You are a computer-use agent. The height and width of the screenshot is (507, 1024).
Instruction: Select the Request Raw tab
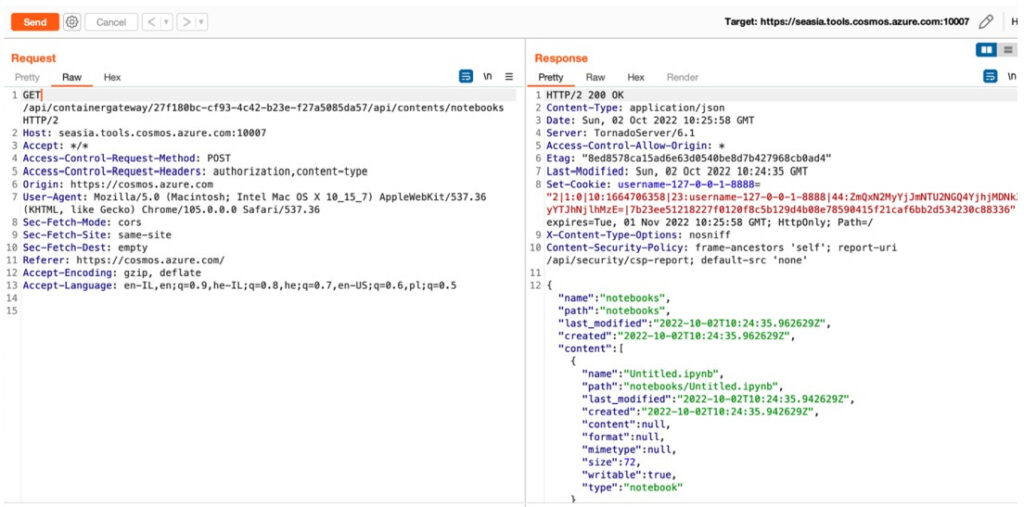(72, 77)
